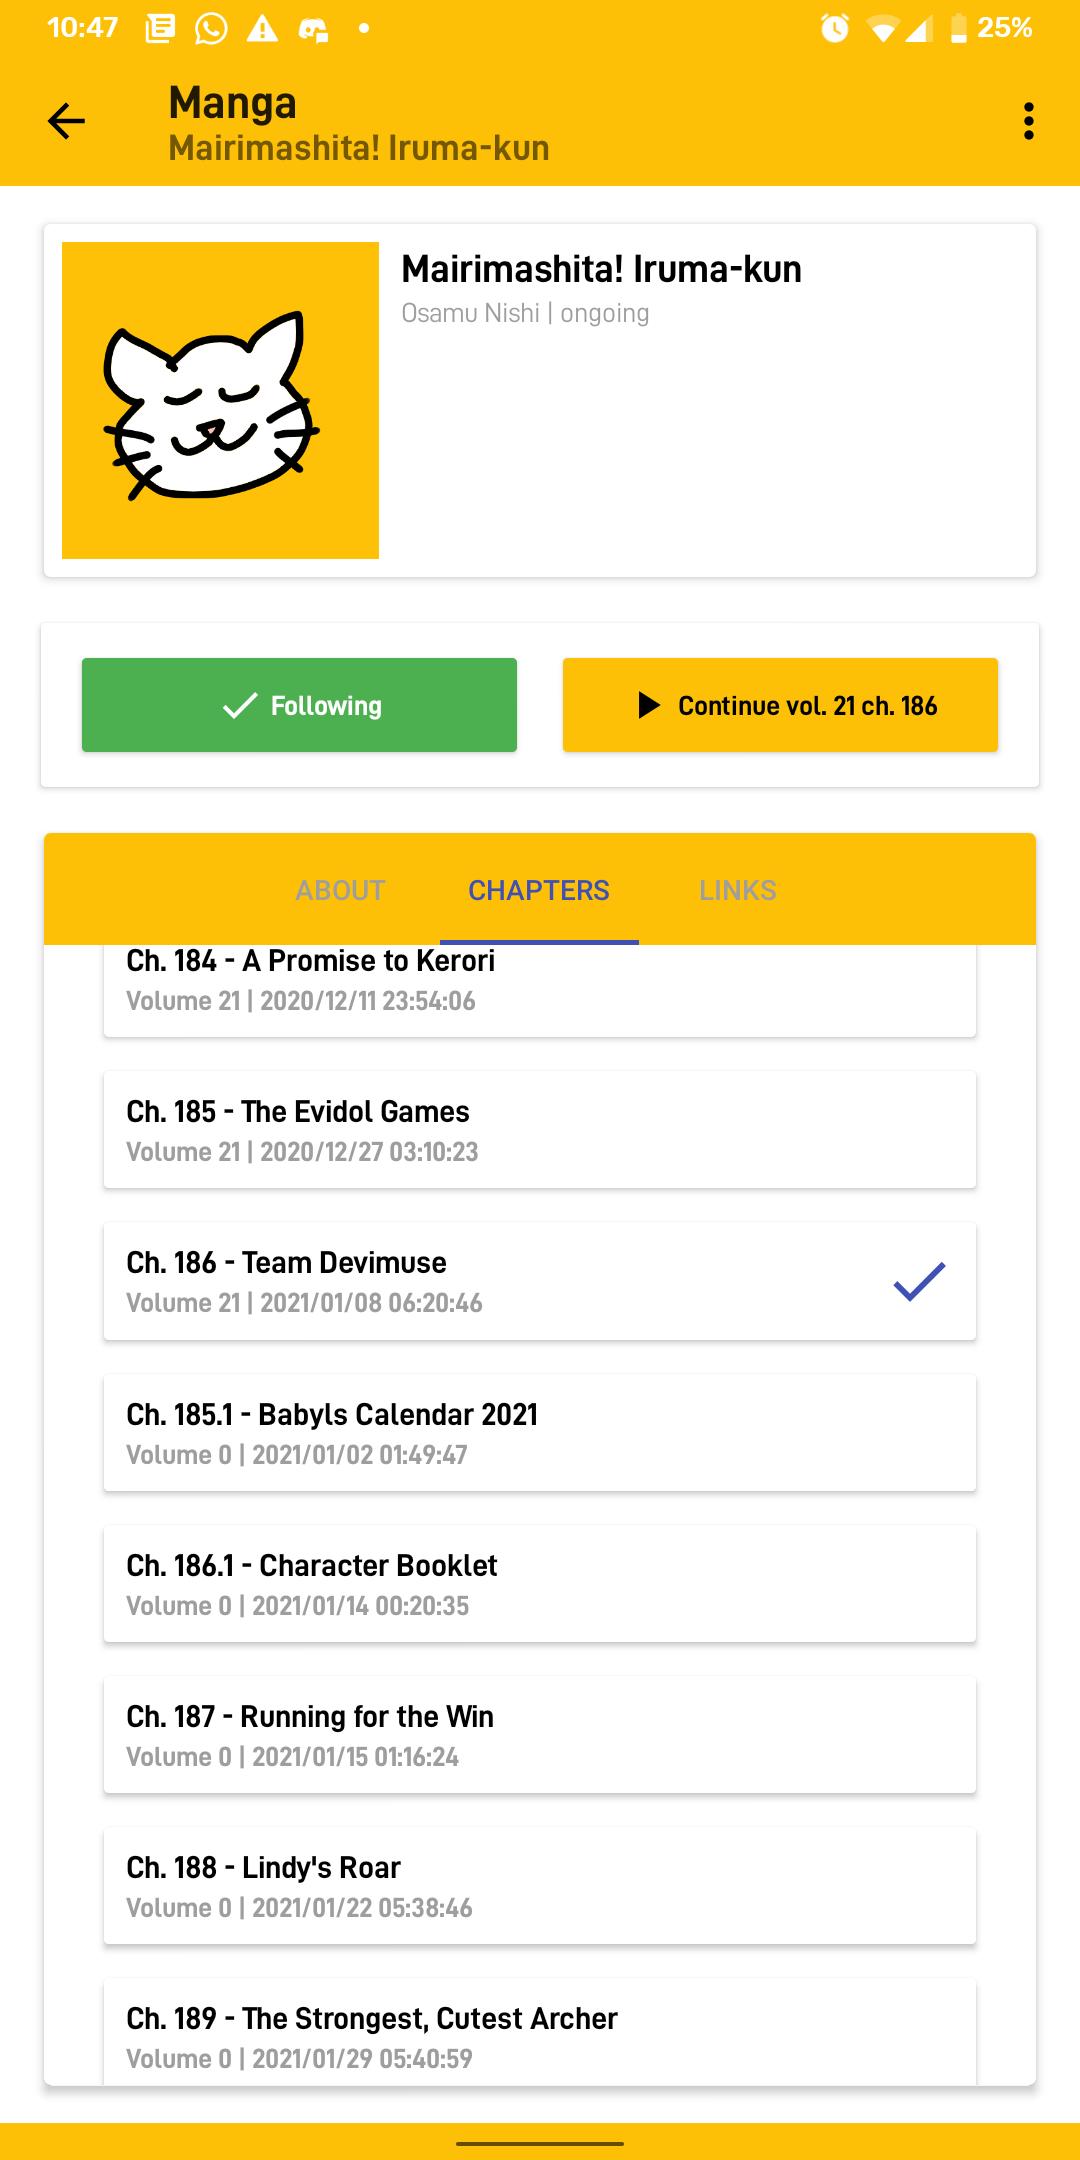Open Ch. 186.1 Character Booklet
The height and width of the screenshot is (2160, 1080).
click(539, 1584)
